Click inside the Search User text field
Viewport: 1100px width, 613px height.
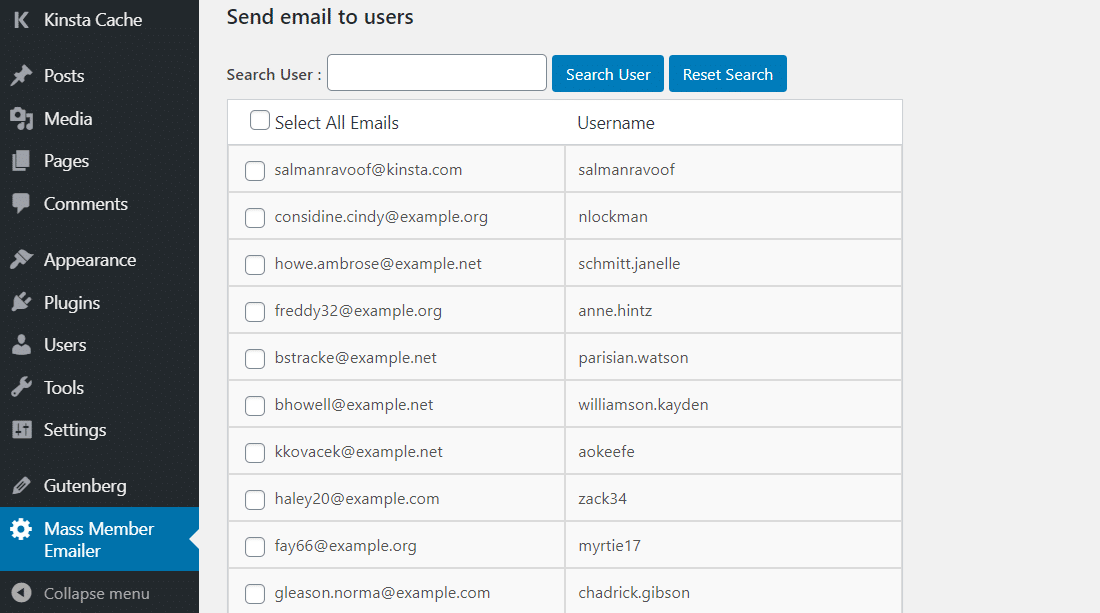tap(436, 73)
